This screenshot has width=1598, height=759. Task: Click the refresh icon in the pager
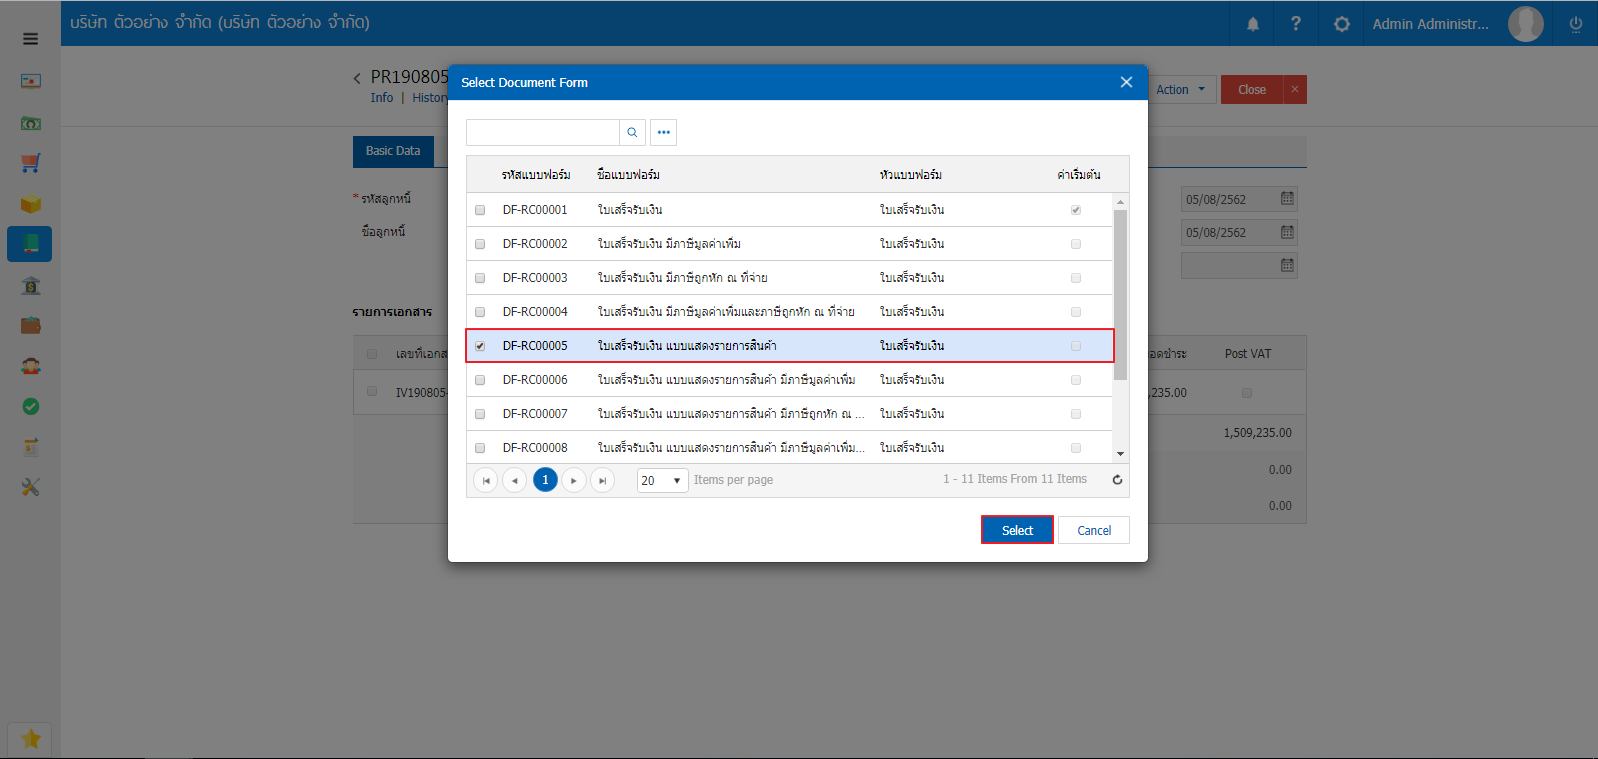pyautogui.click(x=1117, y=480)
